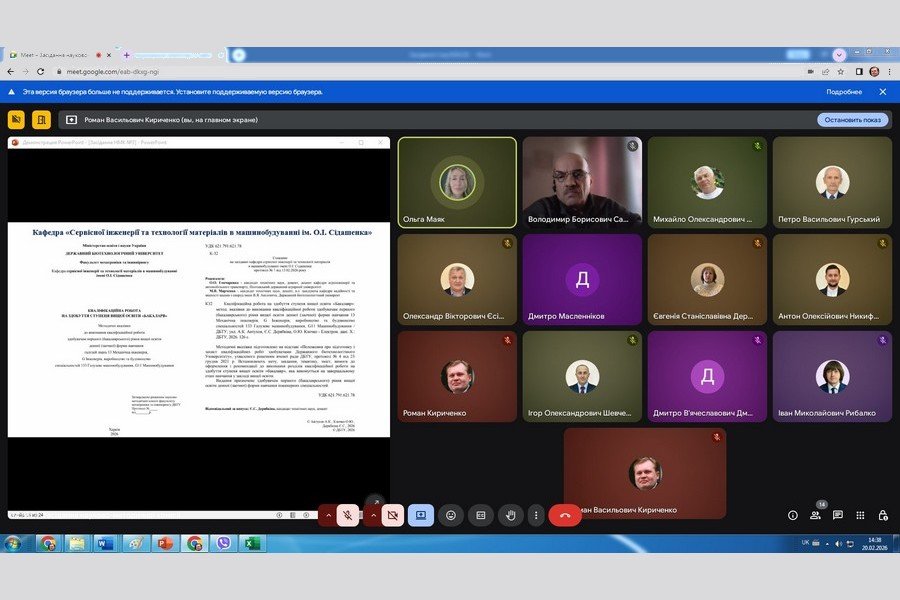Click the Подробнее link in browser warning
Screen dimensions: 900x600
click(x=843, y=91)
